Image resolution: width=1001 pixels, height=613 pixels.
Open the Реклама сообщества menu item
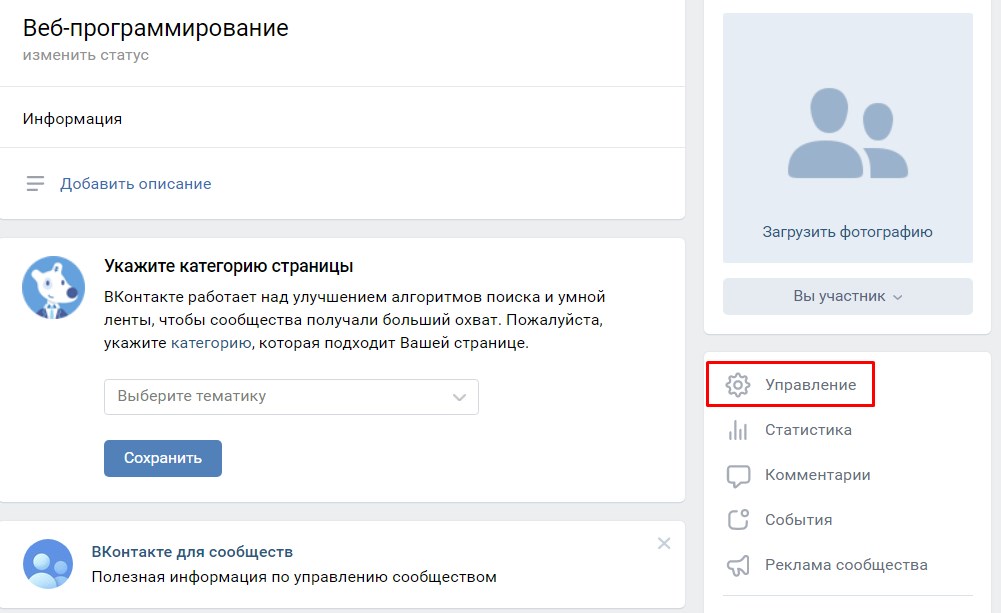[x=846, y=565]
